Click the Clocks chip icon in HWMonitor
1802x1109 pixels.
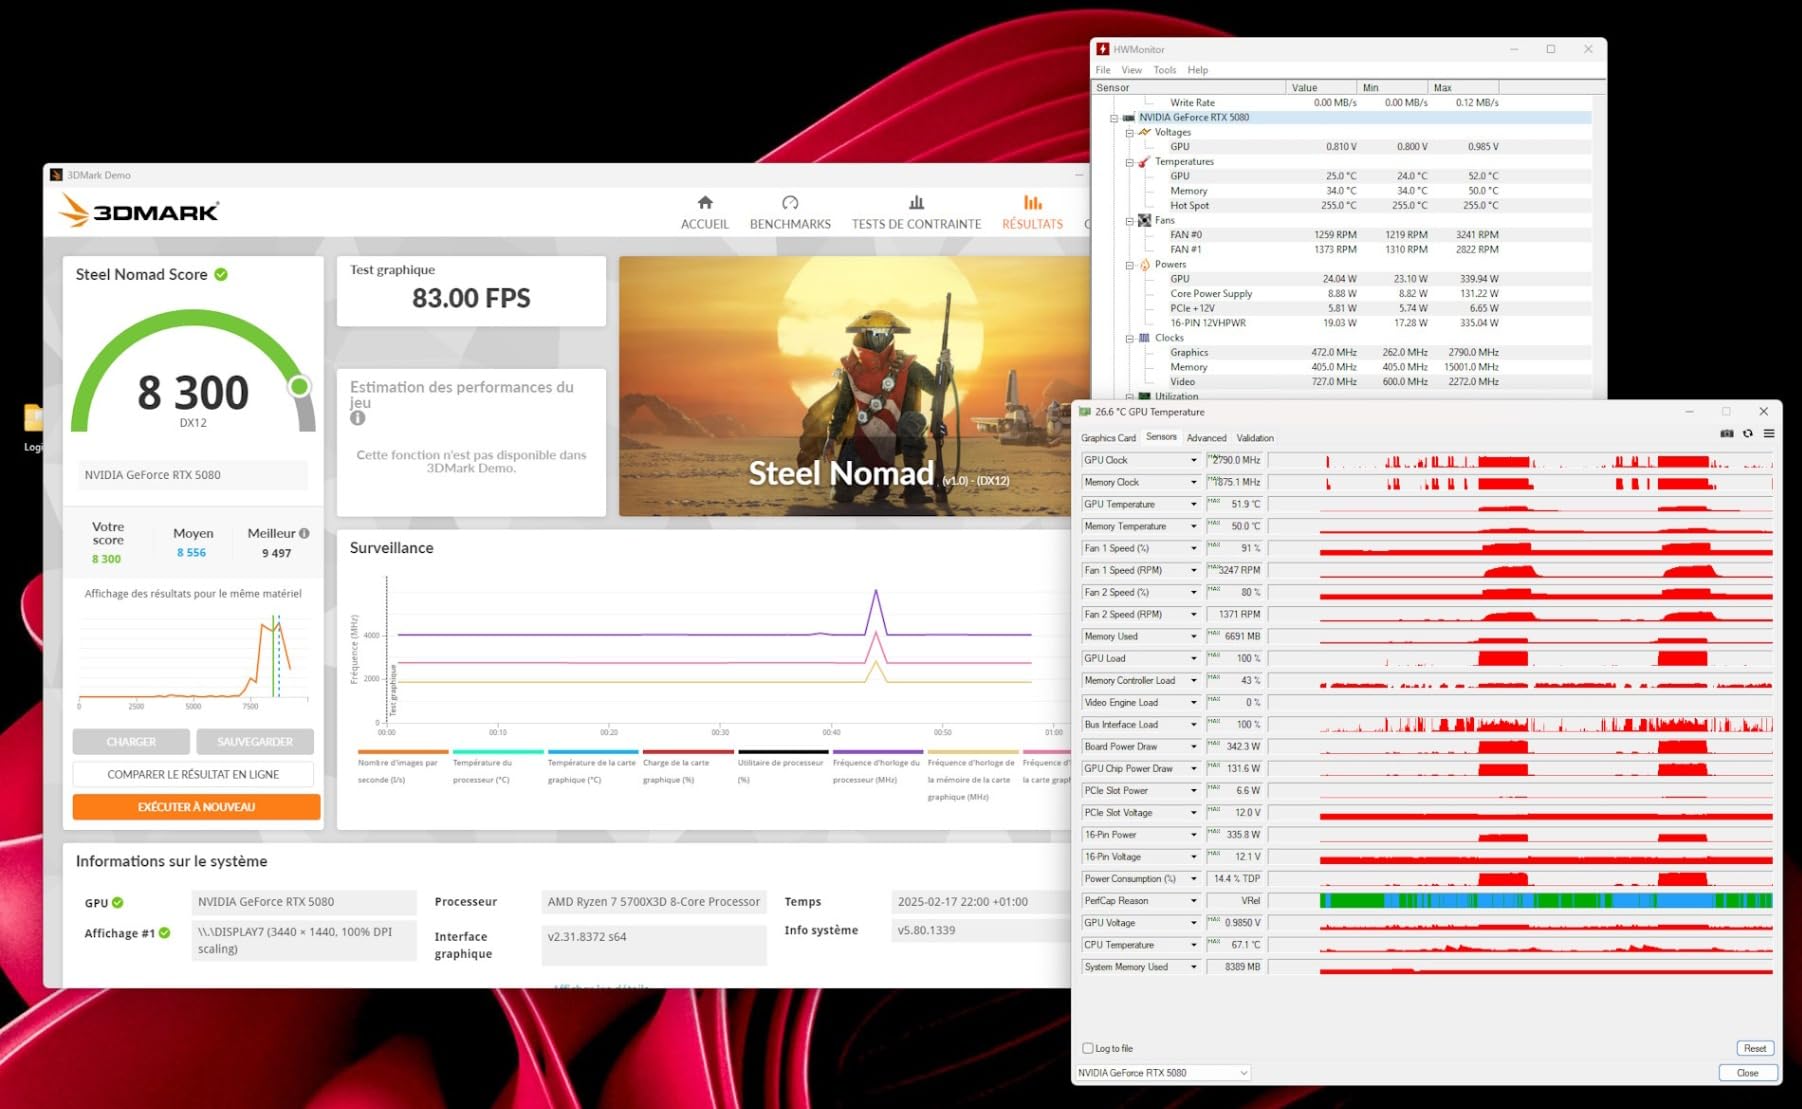[x=1144, y=338]
